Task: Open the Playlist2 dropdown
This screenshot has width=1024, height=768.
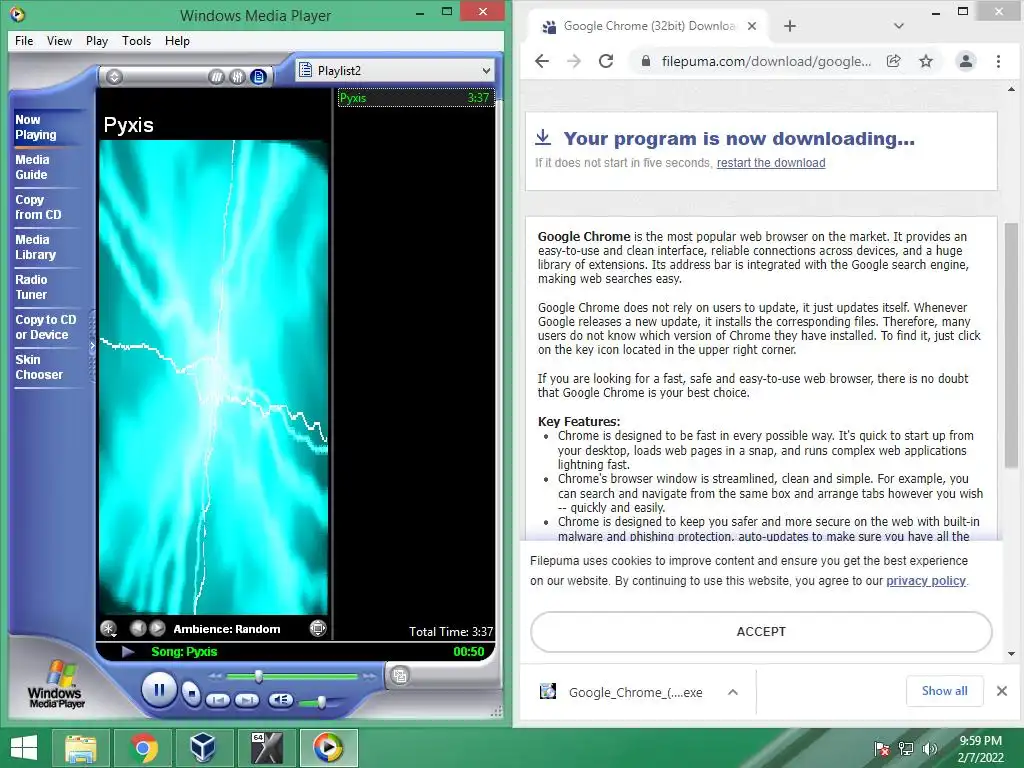Action: [x=395, y=71]
